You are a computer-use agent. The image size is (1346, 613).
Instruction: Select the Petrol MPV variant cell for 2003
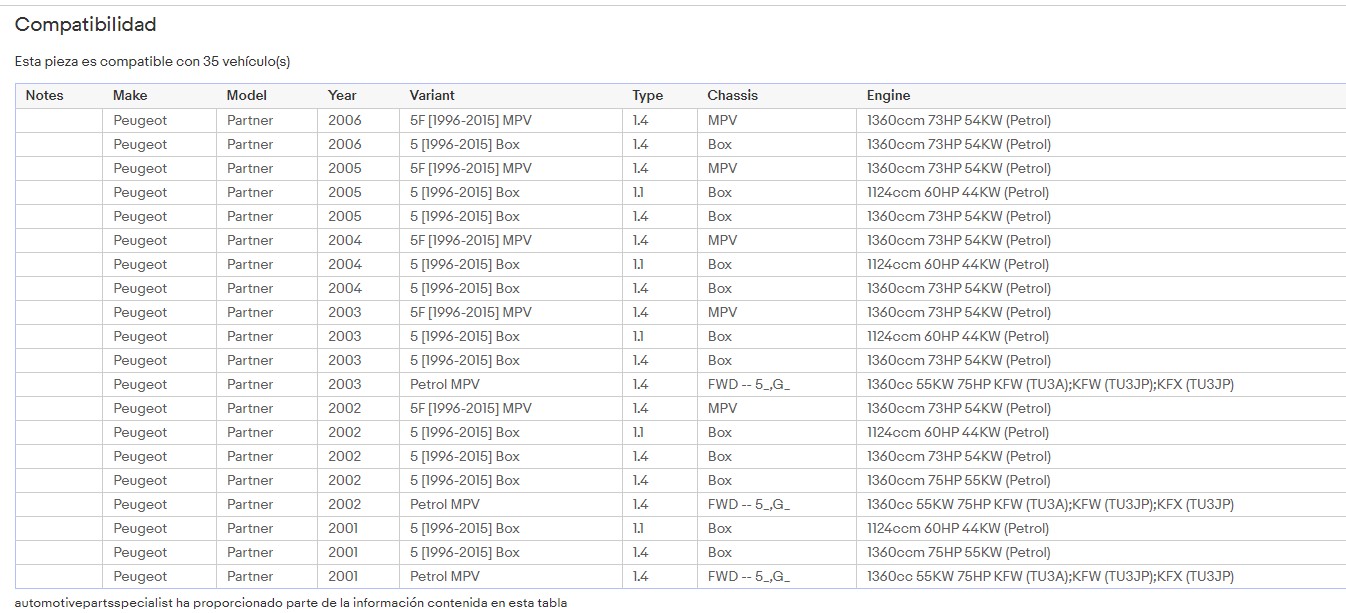coord(444,384)
